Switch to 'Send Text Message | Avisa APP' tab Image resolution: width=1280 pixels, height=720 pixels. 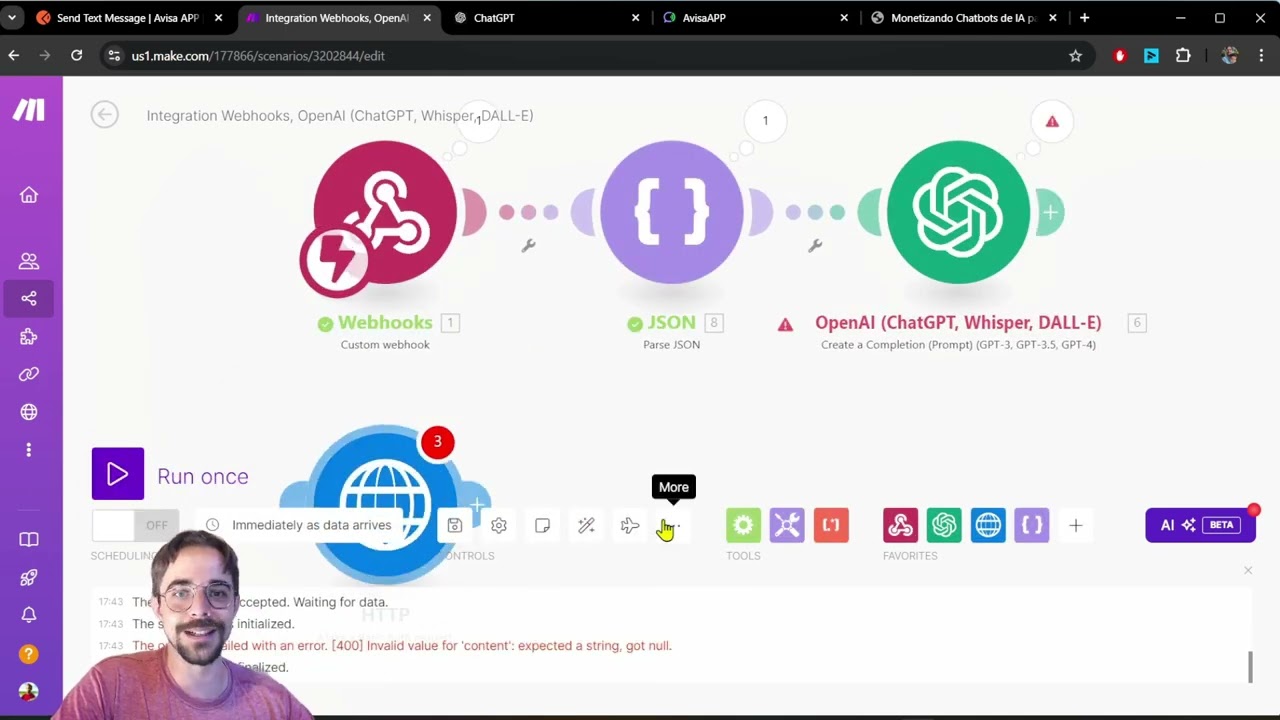click(128, 18)
